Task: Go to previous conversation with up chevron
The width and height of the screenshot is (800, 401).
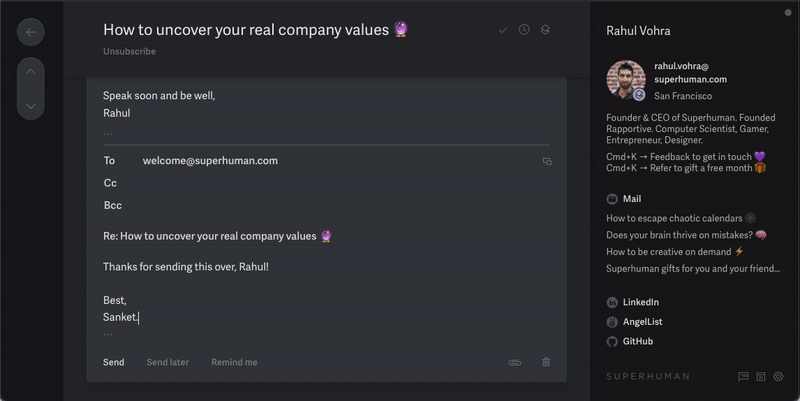Action: point(31,72)
